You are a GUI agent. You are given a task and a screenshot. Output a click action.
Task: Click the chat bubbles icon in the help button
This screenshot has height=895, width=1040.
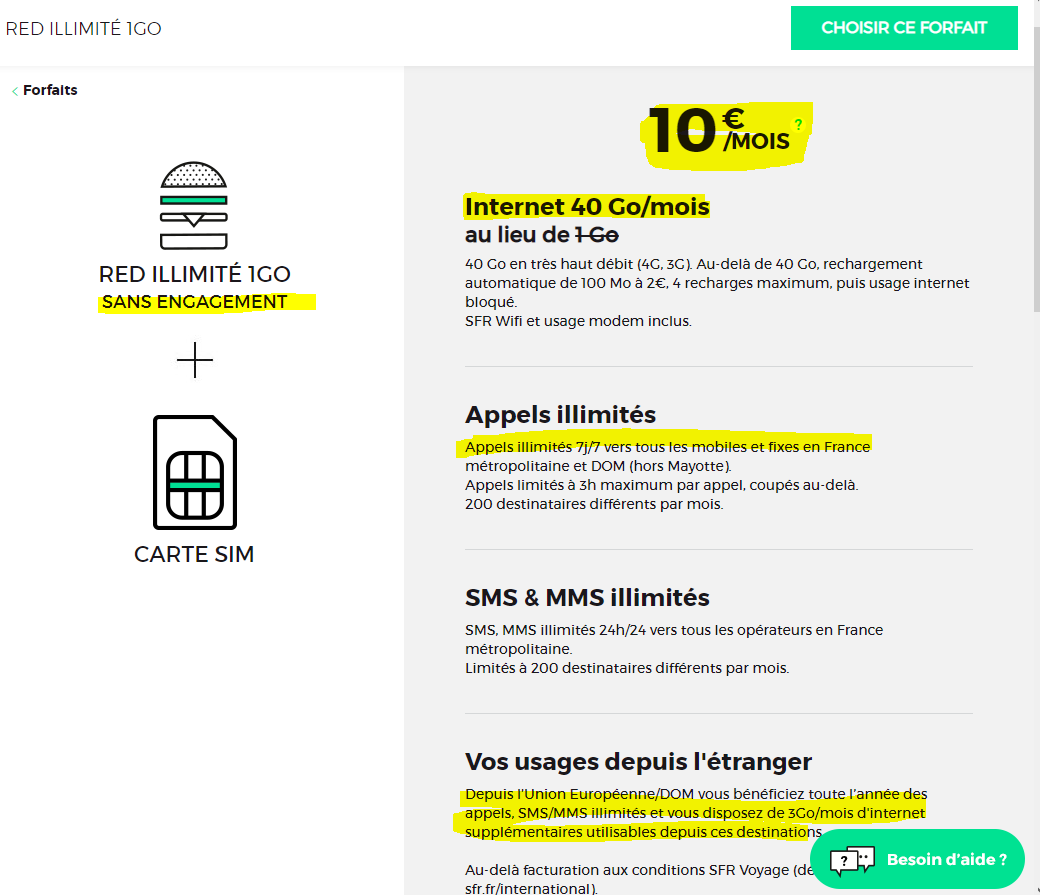(853, 859)
